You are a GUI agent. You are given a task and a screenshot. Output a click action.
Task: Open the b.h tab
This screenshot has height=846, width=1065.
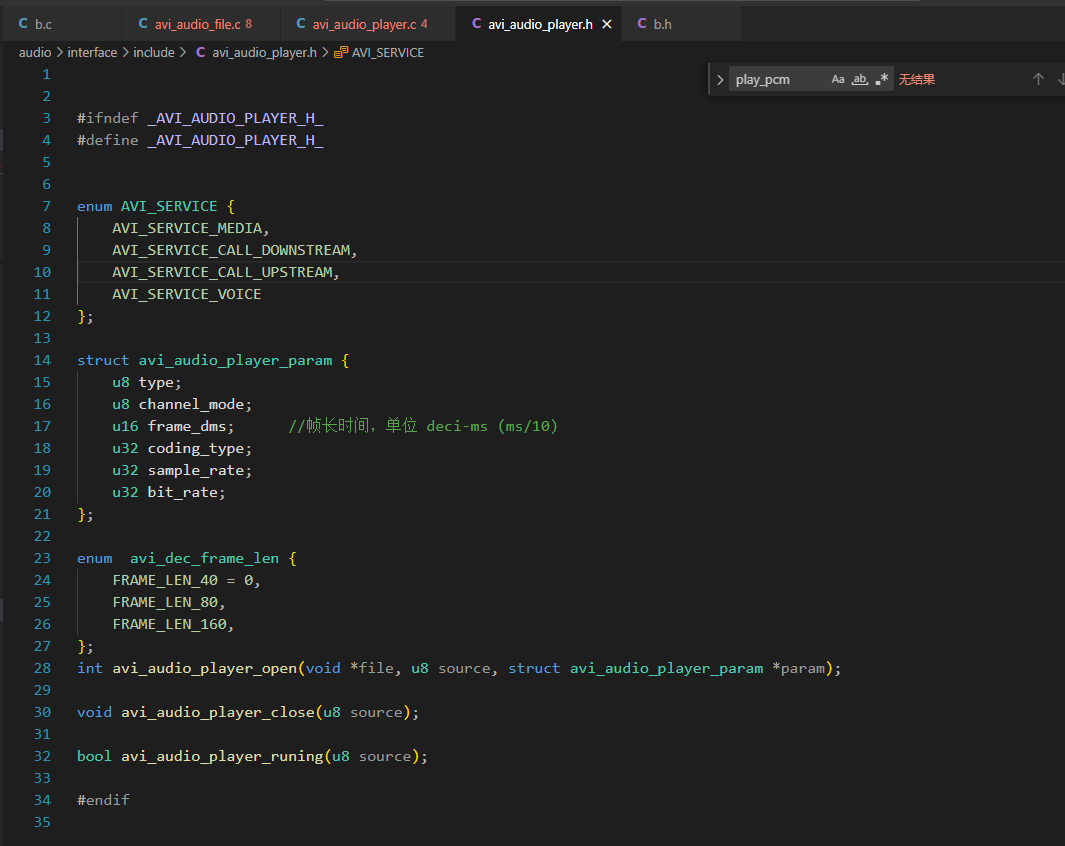coord(681,24)
